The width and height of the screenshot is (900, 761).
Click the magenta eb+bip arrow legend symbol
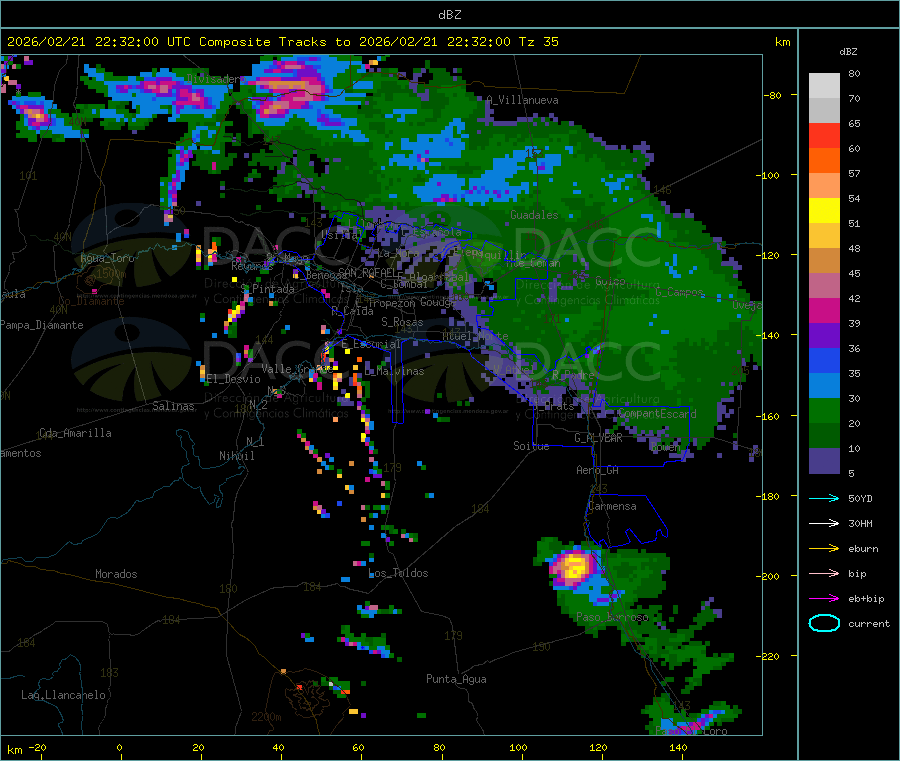pos(824,599)
